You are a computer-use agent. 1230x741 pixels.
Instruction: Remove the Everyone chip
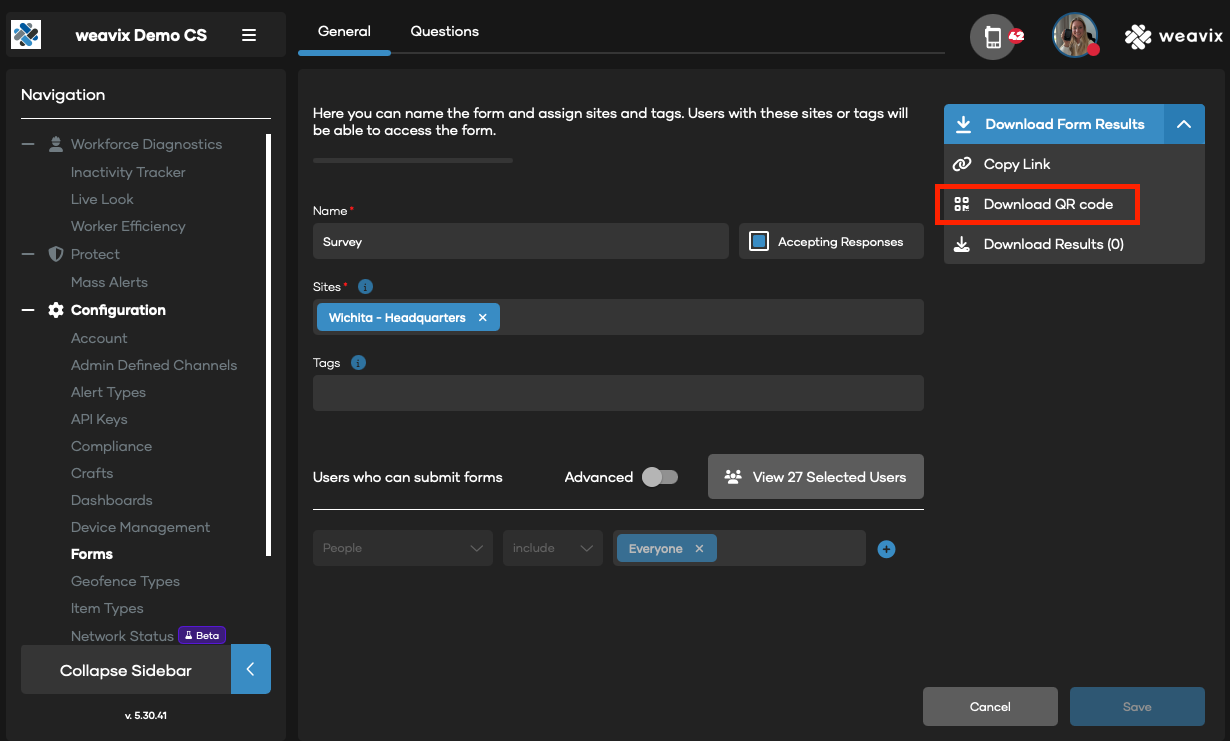pos(699,549)
